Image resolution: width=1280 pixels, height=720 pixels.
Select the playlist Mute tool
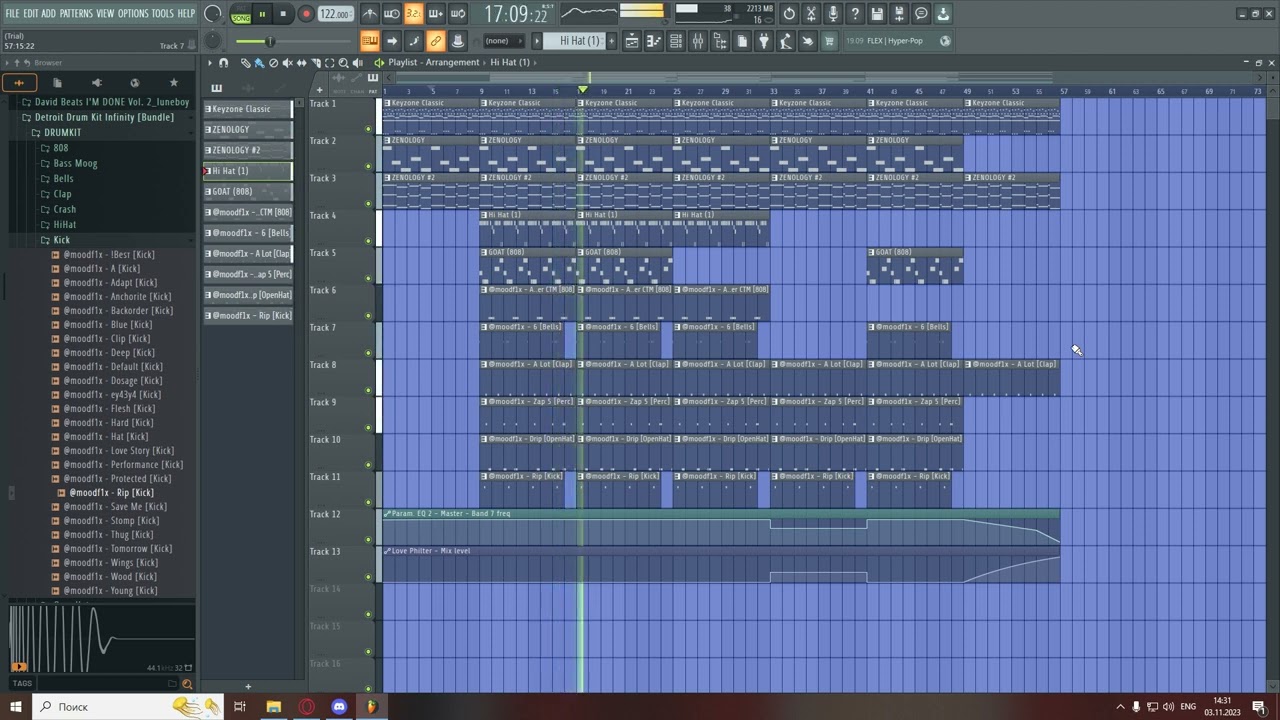pos(287,63)
